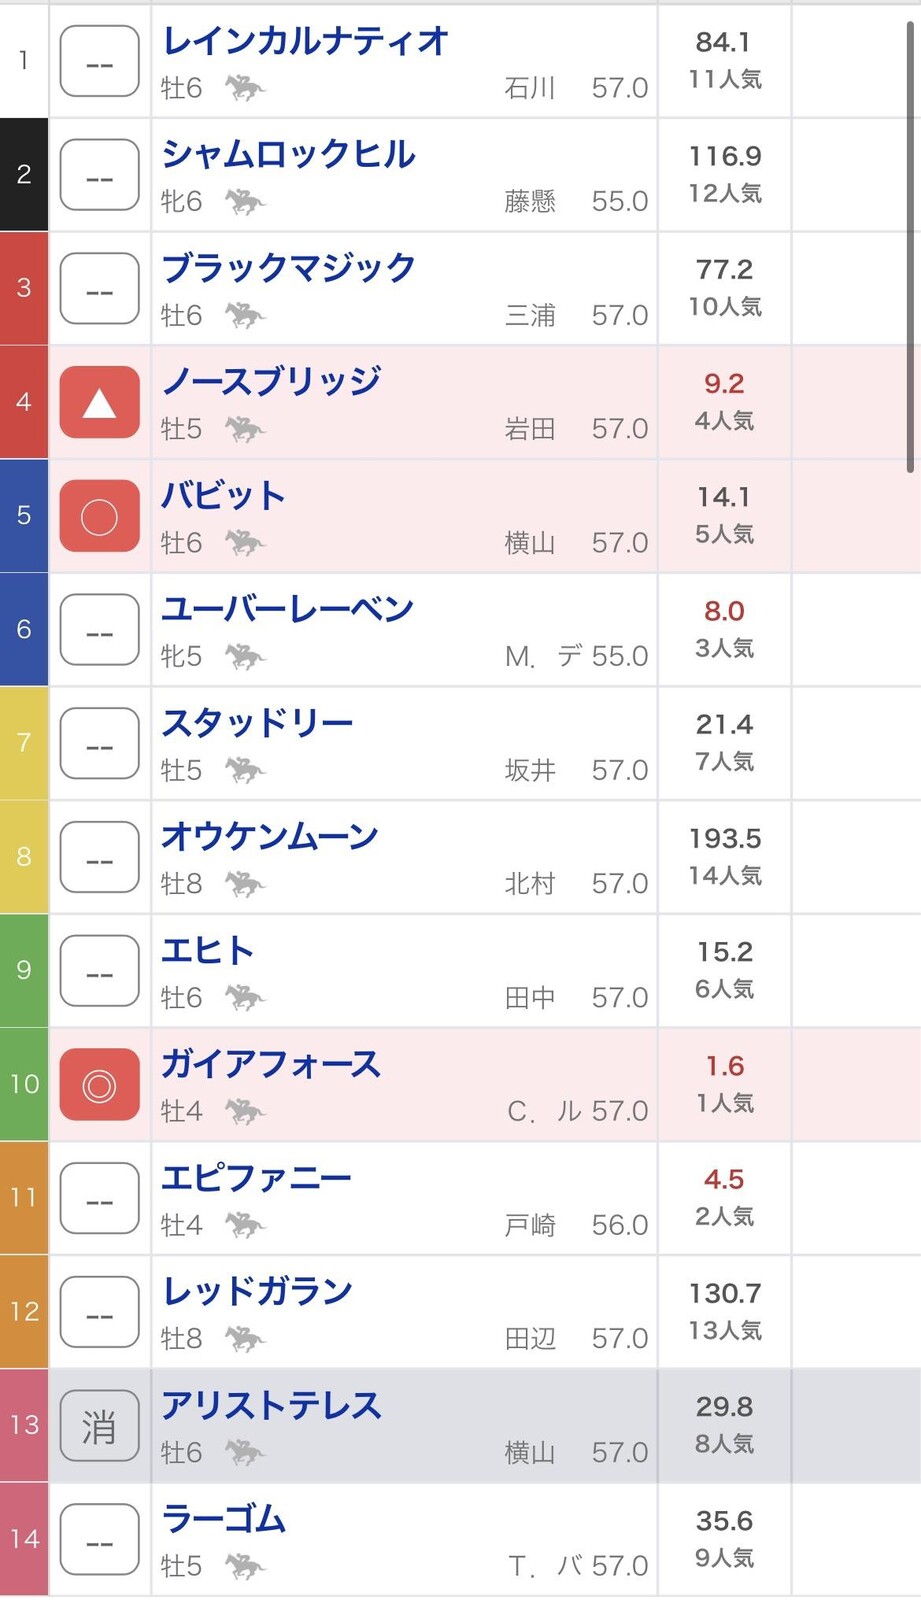
Task: Open horse page for ガイアフォース
Action: [x=271, y=1064]
